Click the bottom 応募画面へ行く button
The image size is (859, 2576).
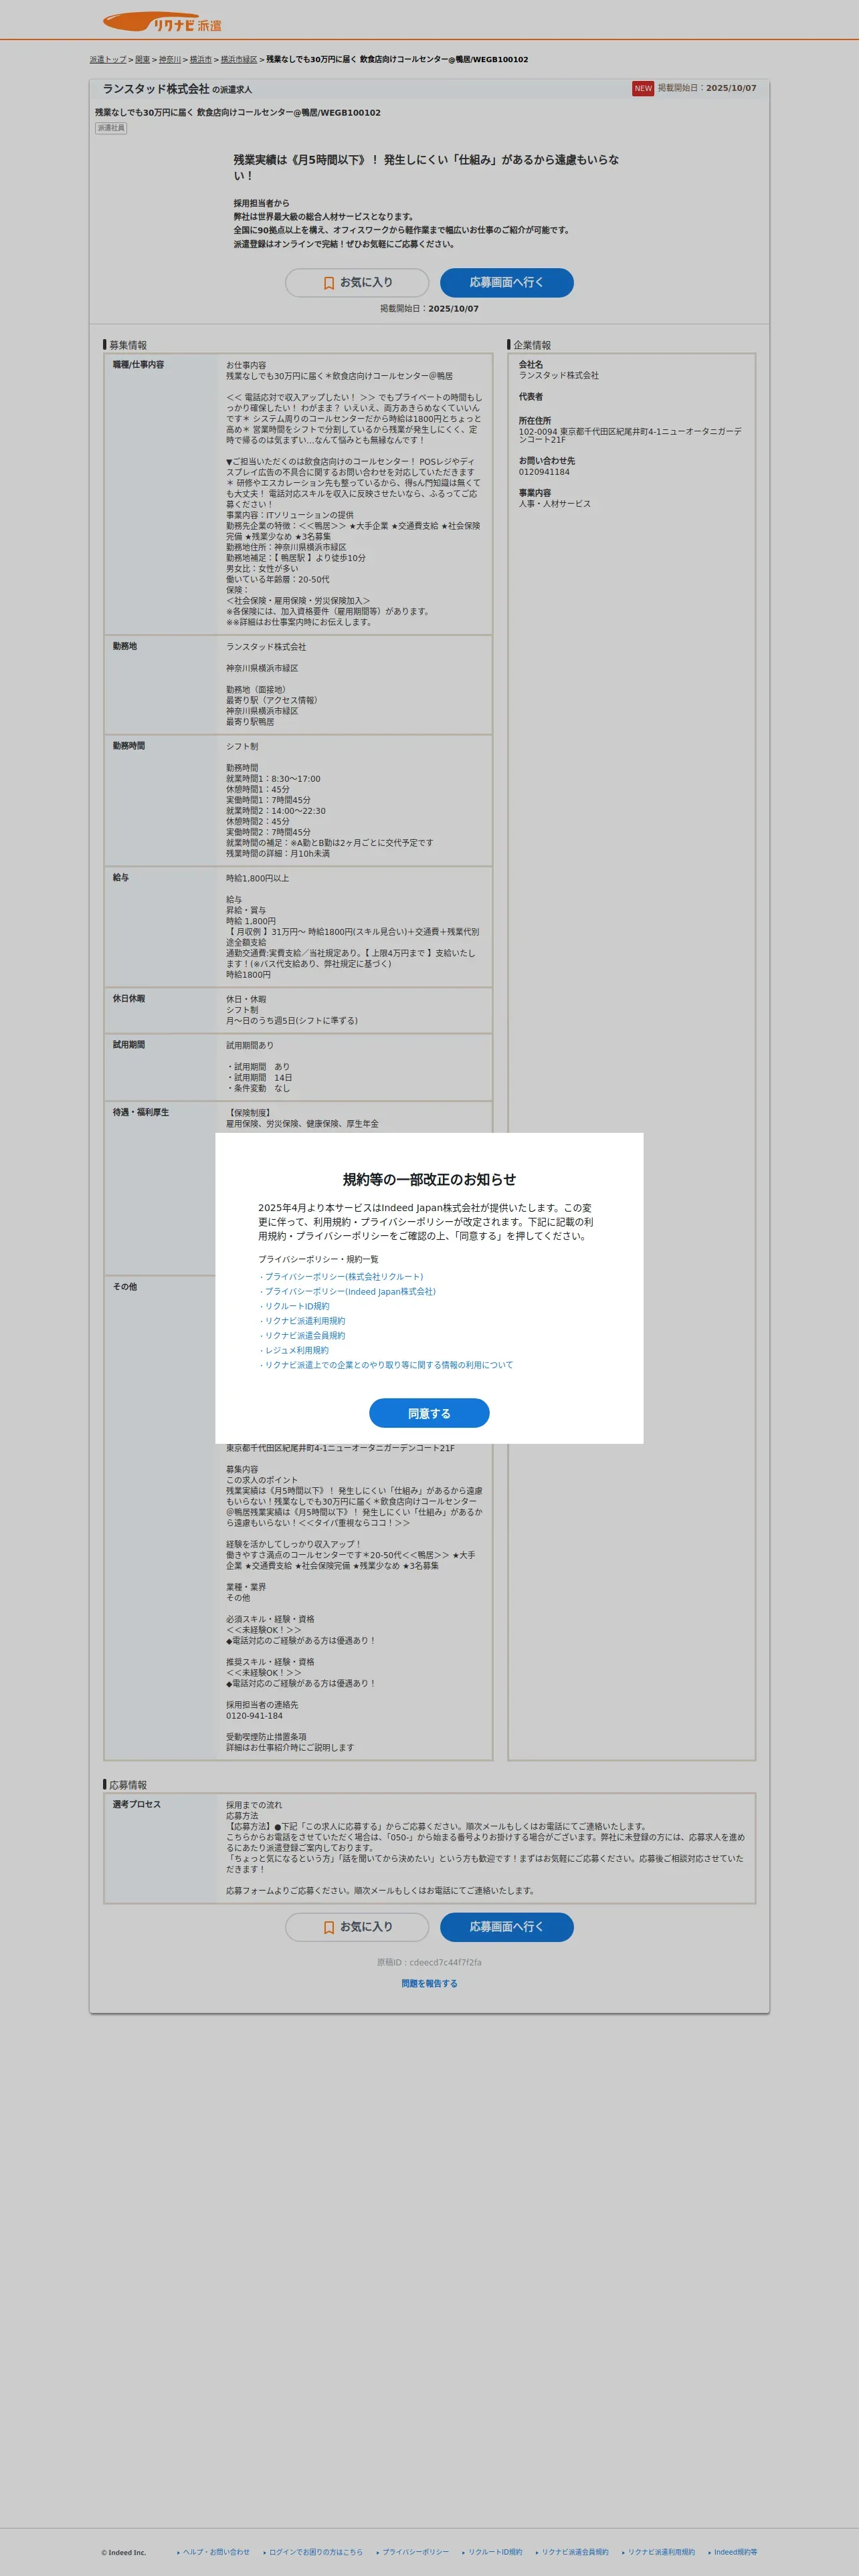pos(507,1927)
